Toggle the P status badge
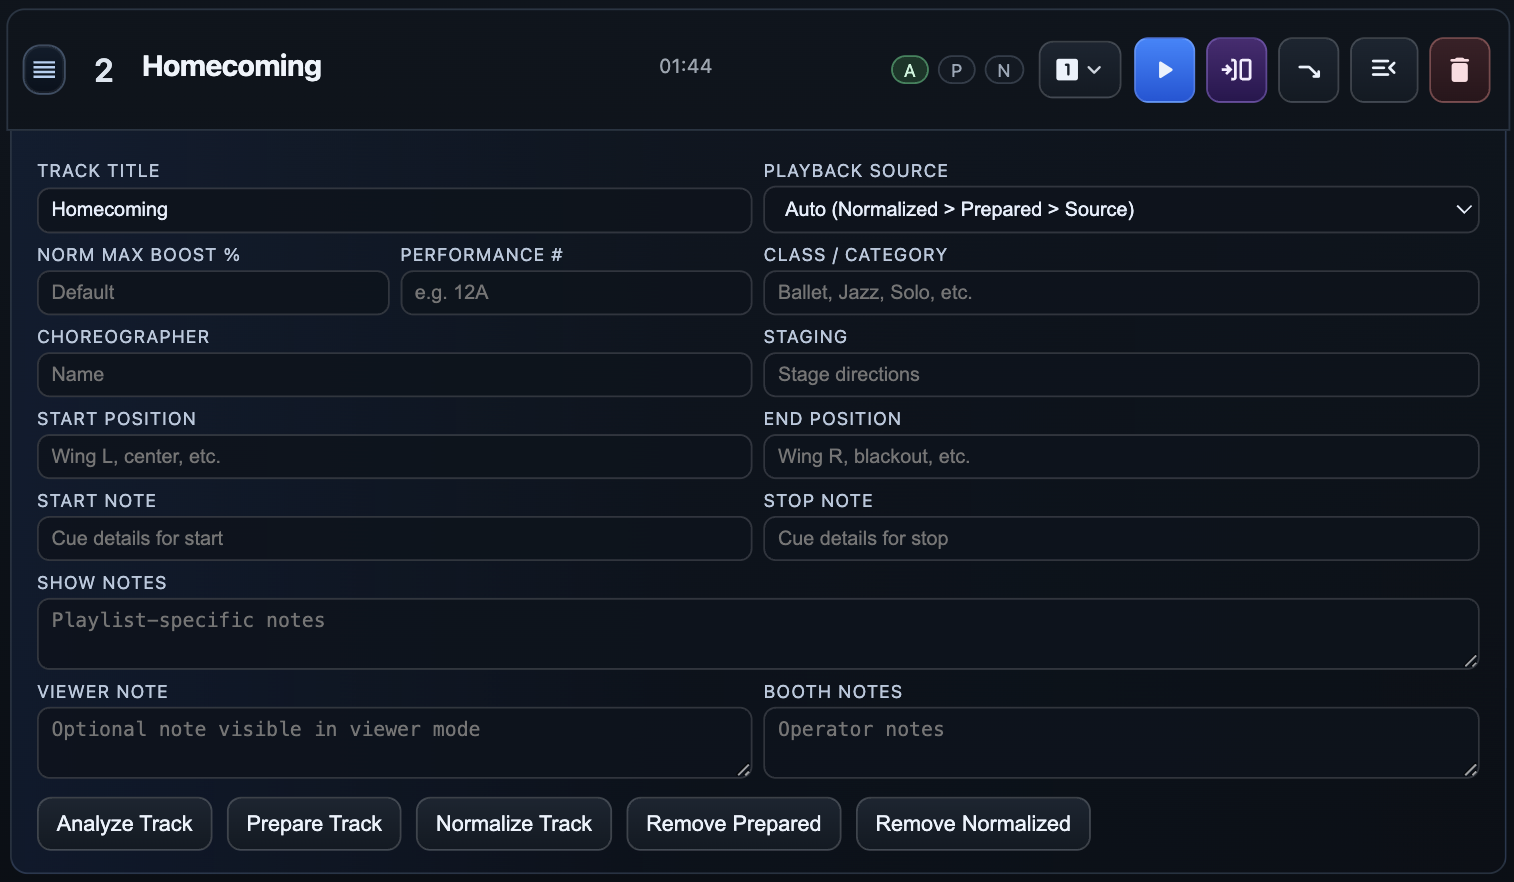Viewport: 1514px width, 882px height. tap(957, 70)
